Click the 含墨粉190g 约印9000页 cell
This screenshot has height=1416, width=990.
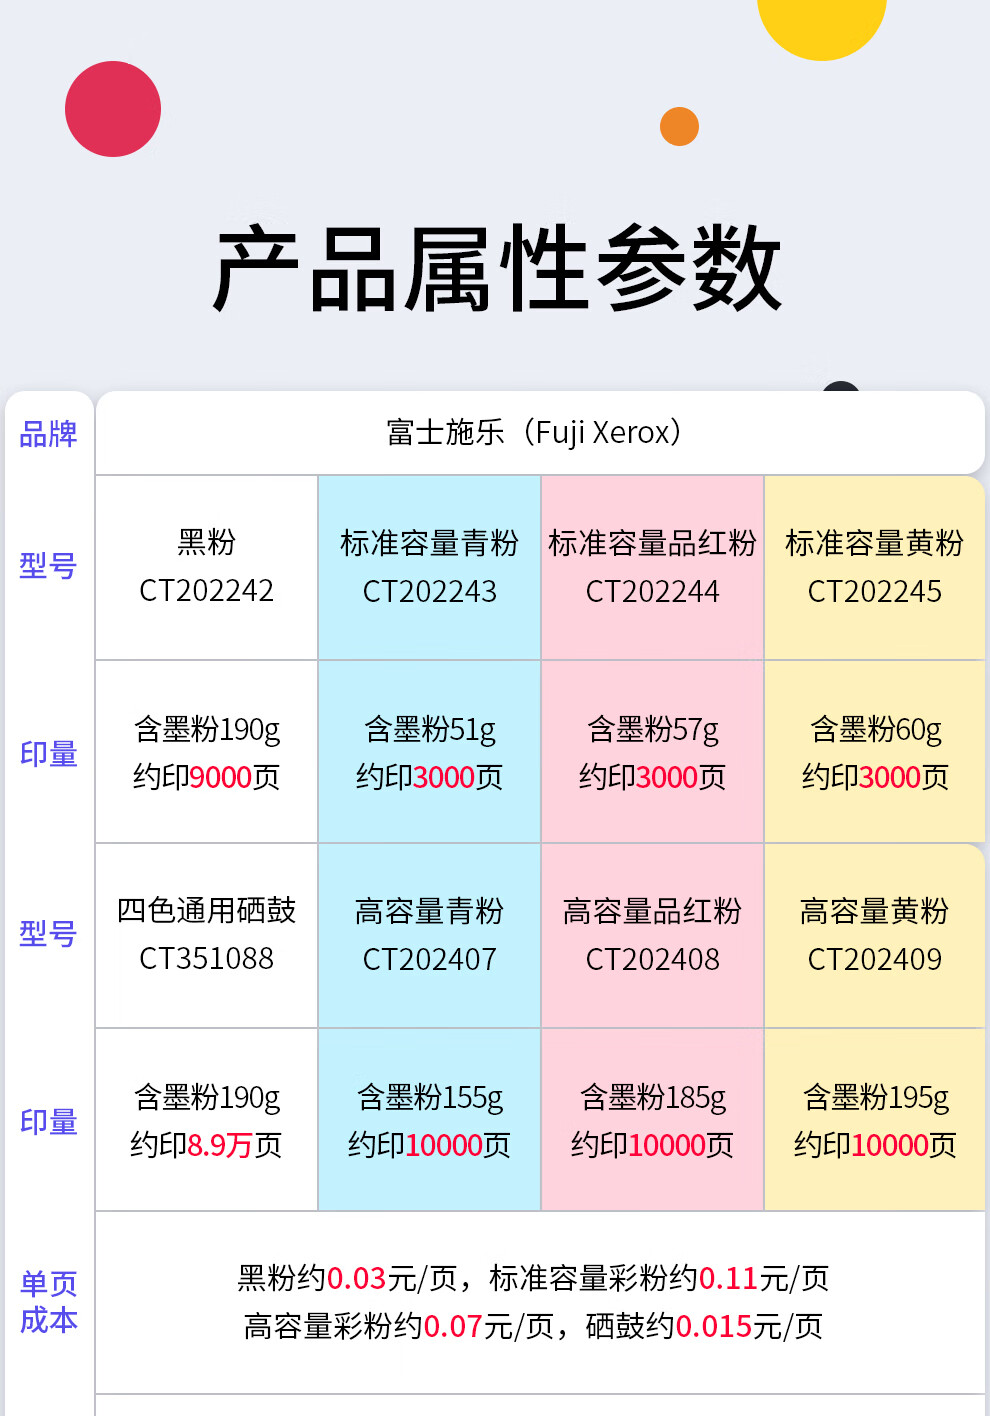click(x=207, y=752)
